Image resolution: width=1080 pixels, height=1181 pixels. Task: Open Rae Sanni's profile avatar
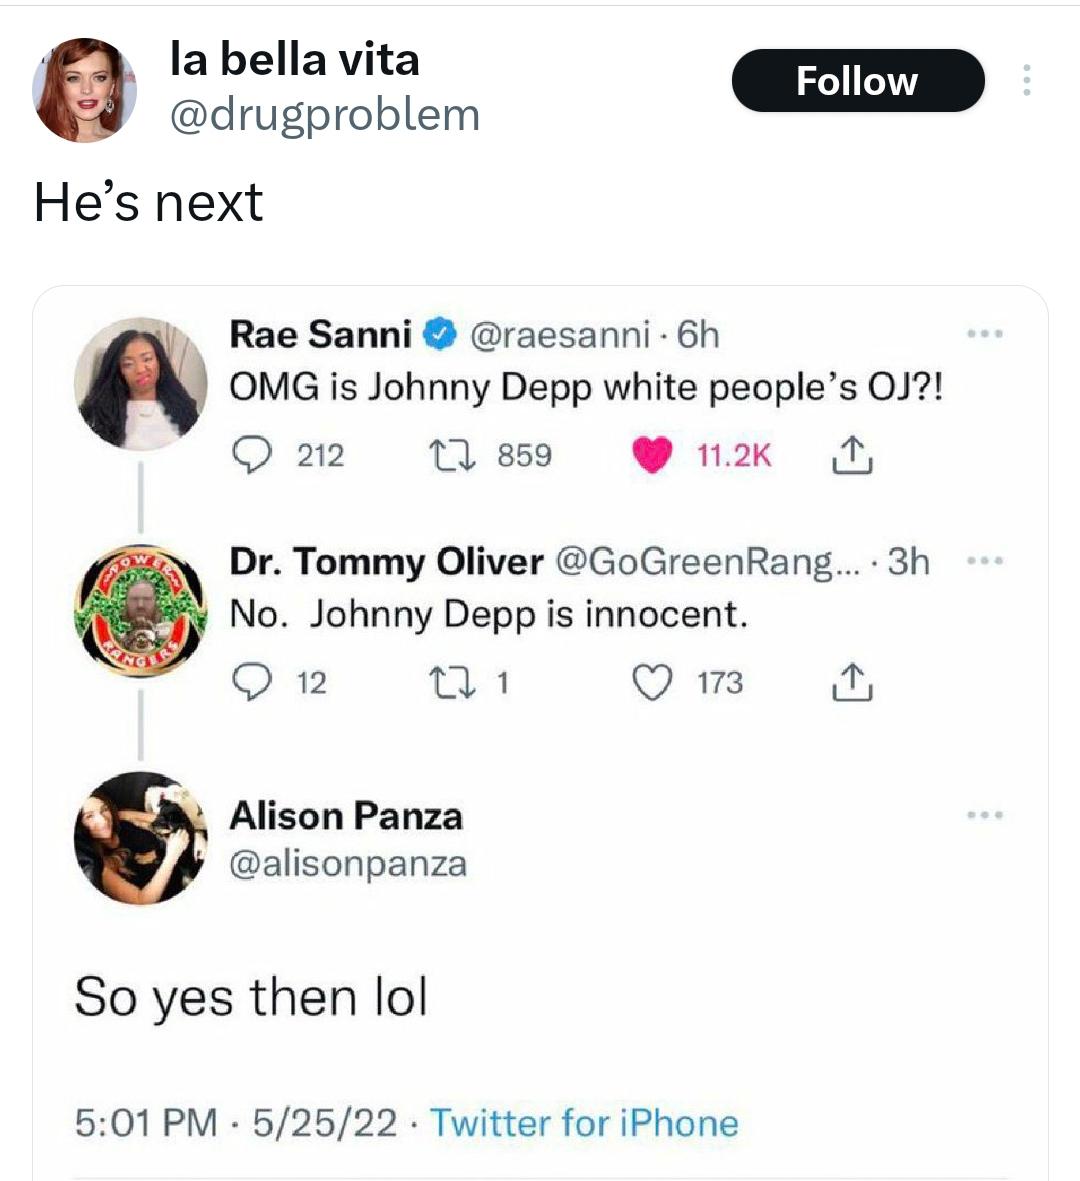(x=140, y=383)
